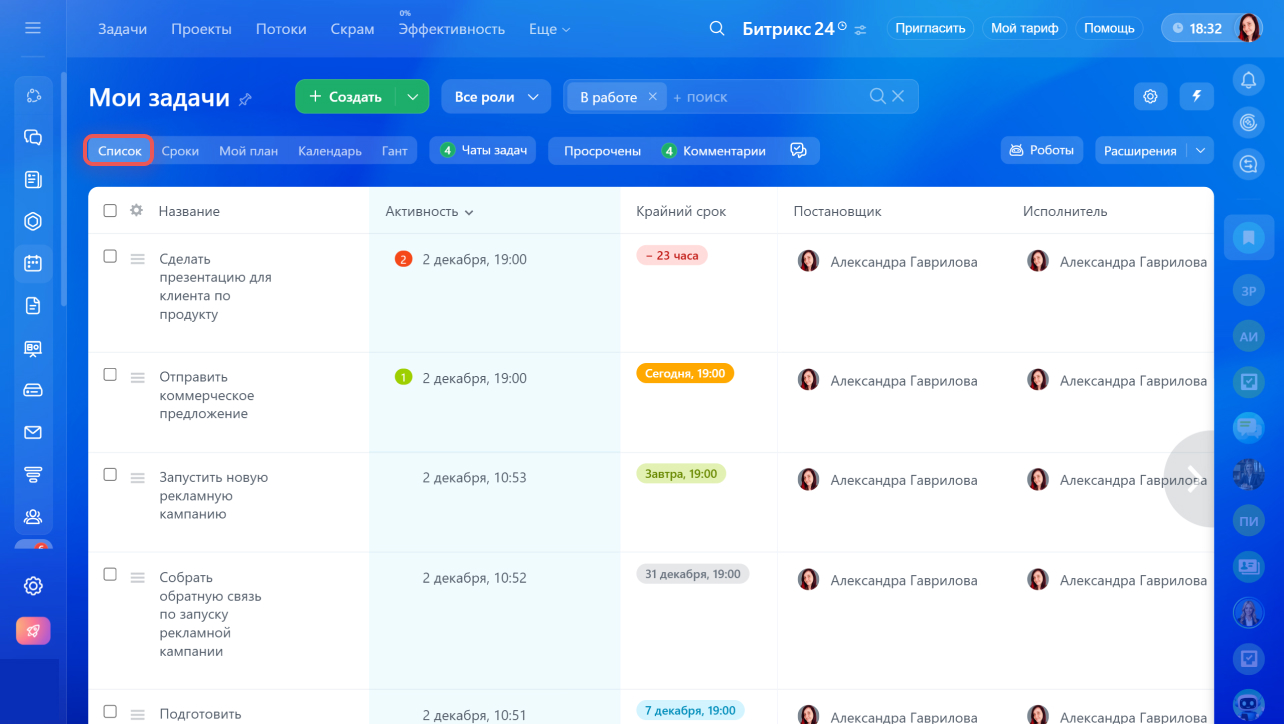
Task: Select all tasks with header checkbox
Action: (110, 211)
